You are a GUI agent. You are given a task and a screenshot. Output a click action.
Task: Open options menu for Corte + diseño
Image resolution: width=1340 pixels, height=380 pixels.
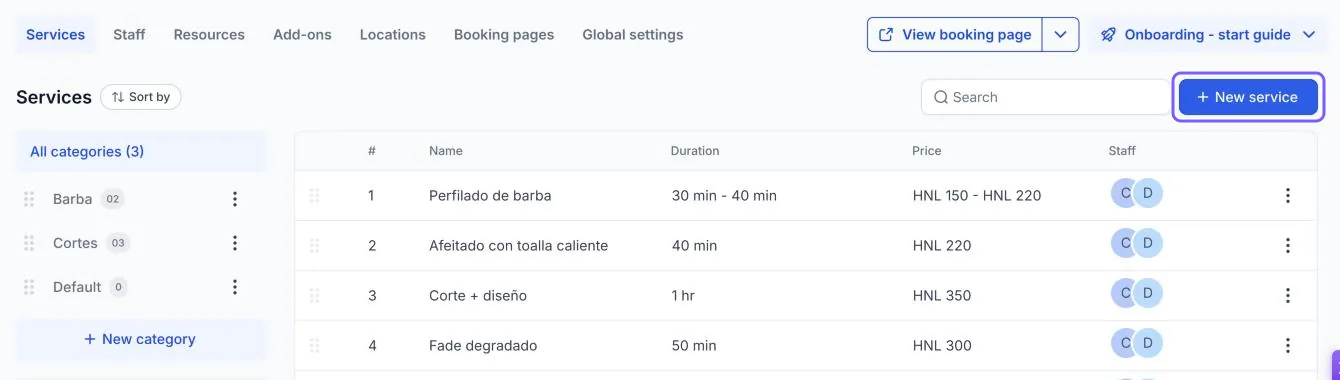1288,295
